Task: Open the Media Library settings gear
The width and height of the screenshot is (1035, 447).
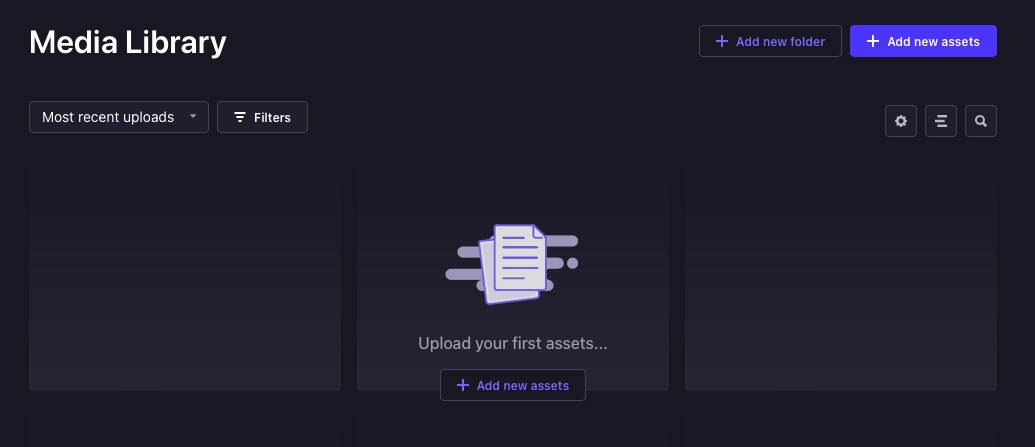Action: point(901,121)
